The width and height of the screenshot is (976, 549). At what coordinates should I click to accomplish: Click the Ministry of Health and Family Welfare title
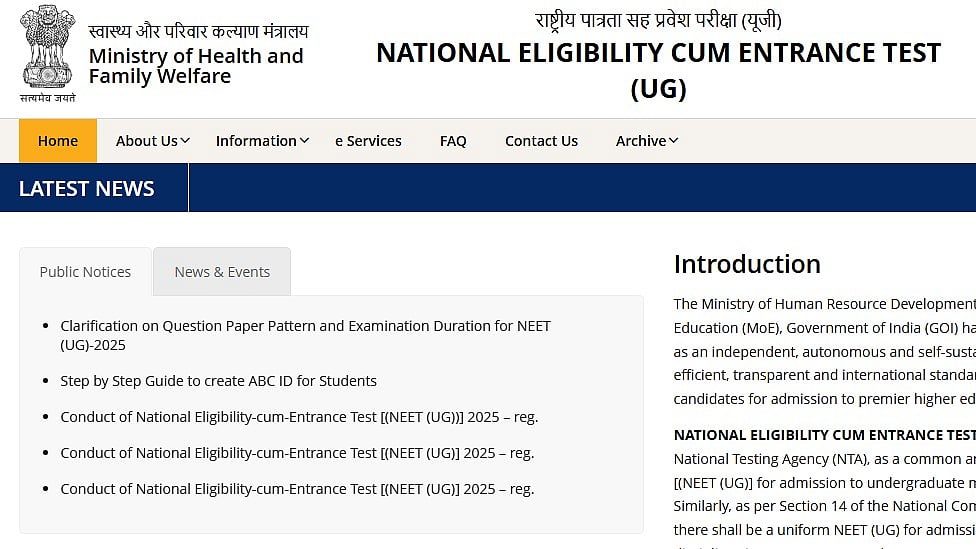pos(195,66)
